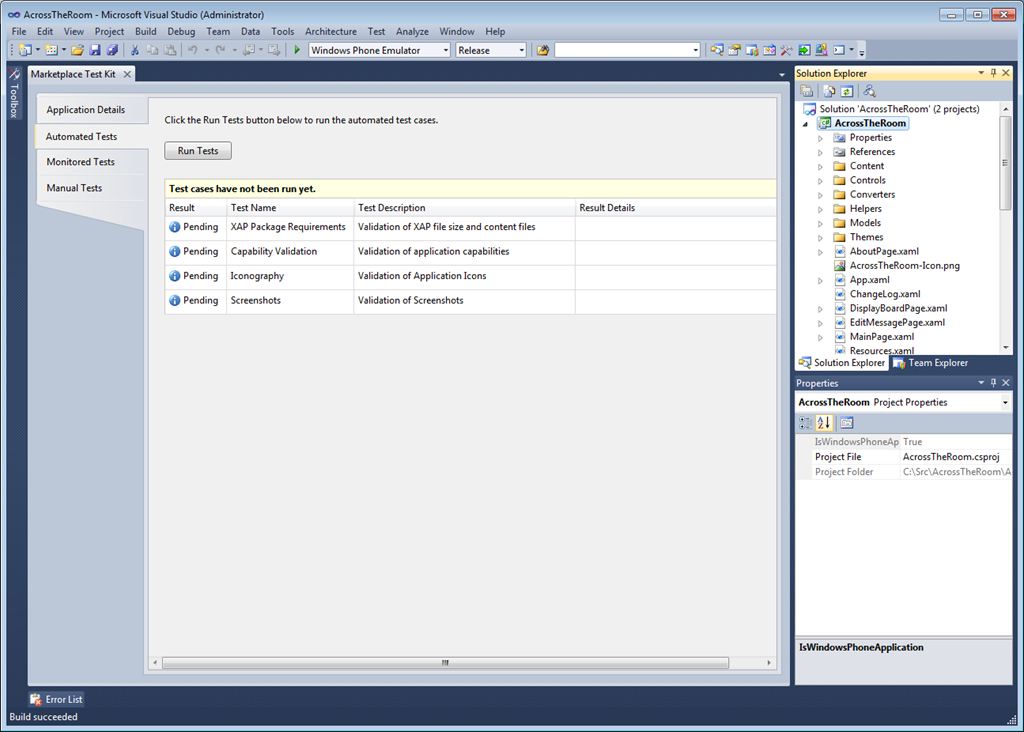Toggle auto-hide pin on Properties panel
The width and height of the screenshot is (1024, 732).
pyautogui.click(x=993, y=383)
